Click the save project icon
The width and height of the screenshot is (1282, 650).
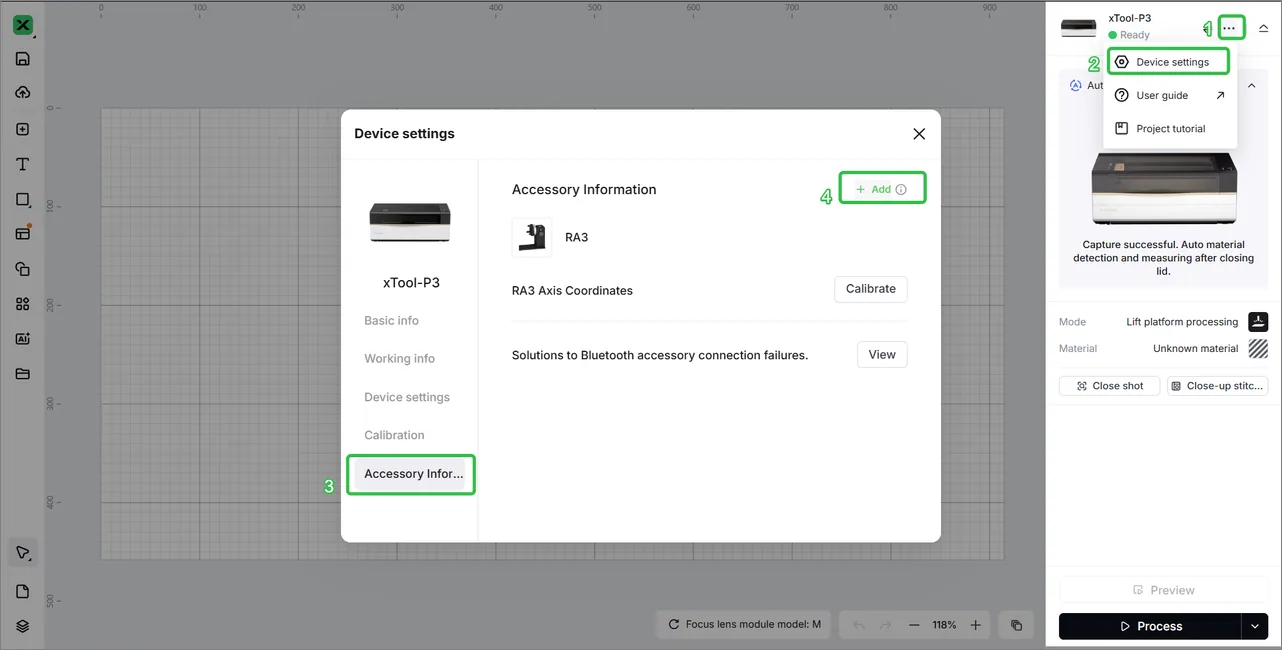[x=23, y=59]
